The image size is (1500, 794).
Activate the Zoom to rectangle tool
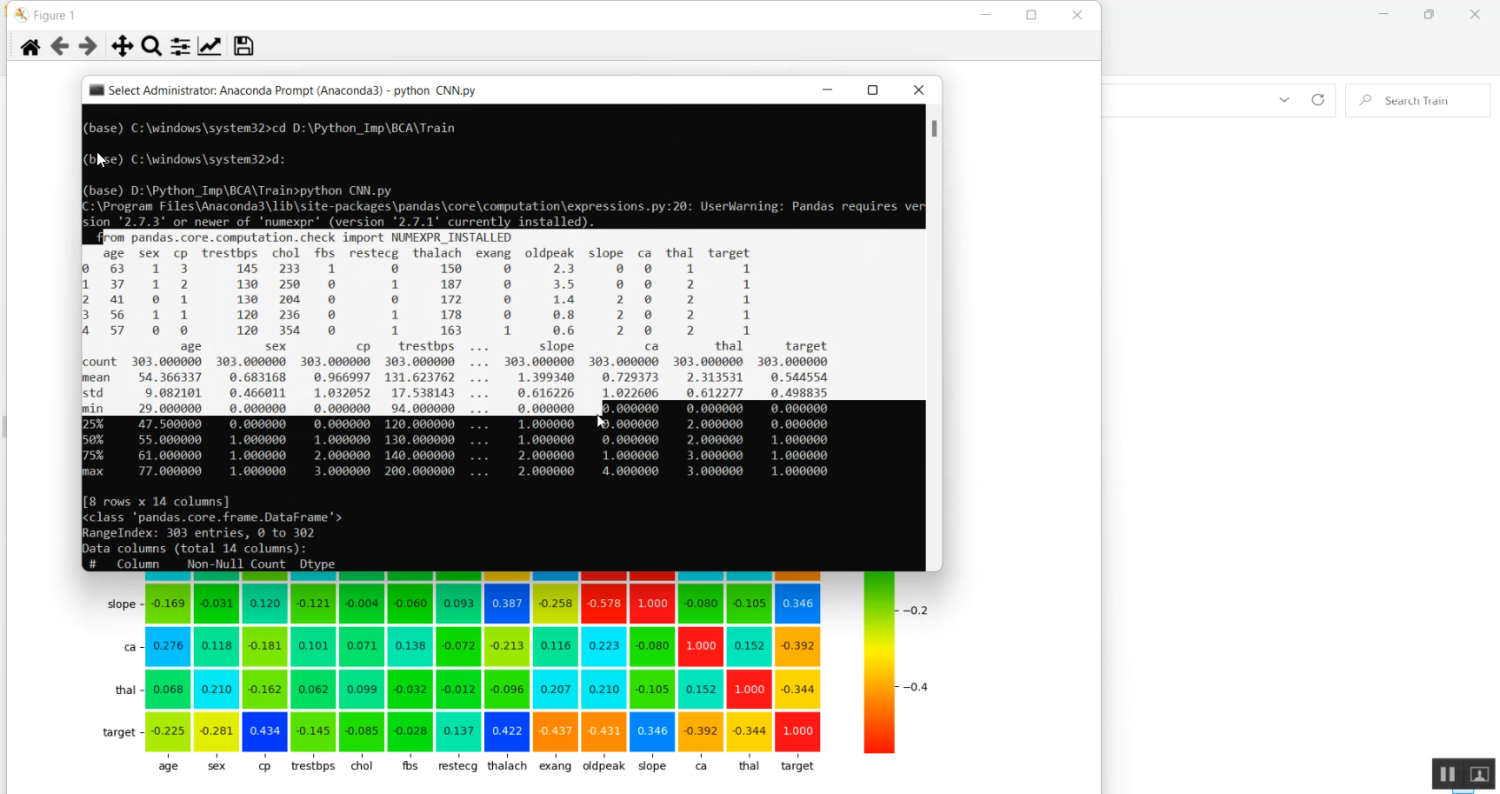[x=151, y=46]
